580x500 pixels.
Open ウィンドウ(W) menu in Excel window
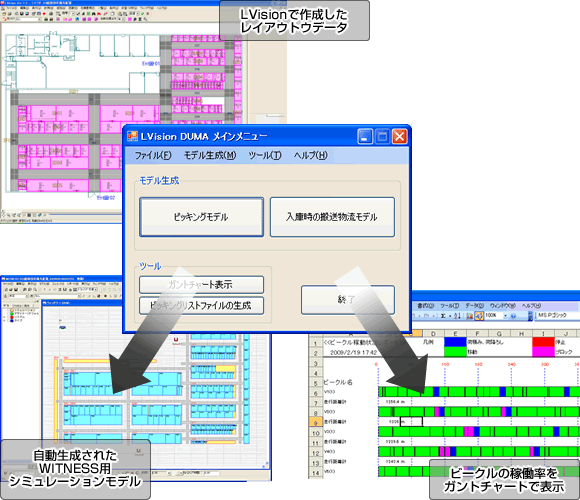[502, 305]
